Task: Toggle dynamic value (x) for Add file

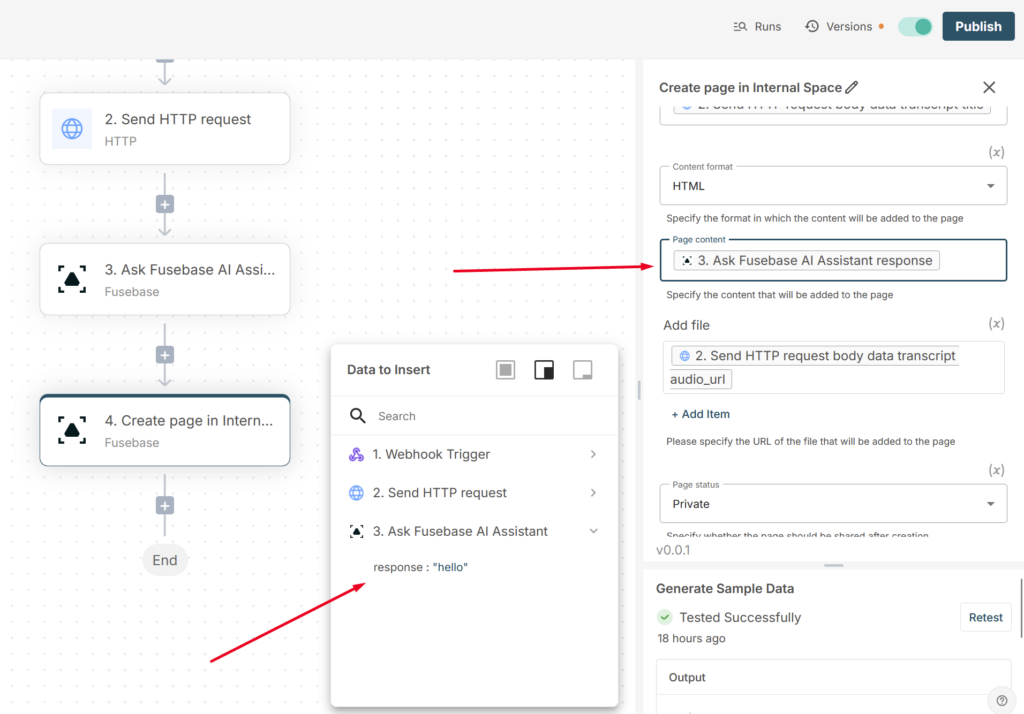Action: (996, 323)
